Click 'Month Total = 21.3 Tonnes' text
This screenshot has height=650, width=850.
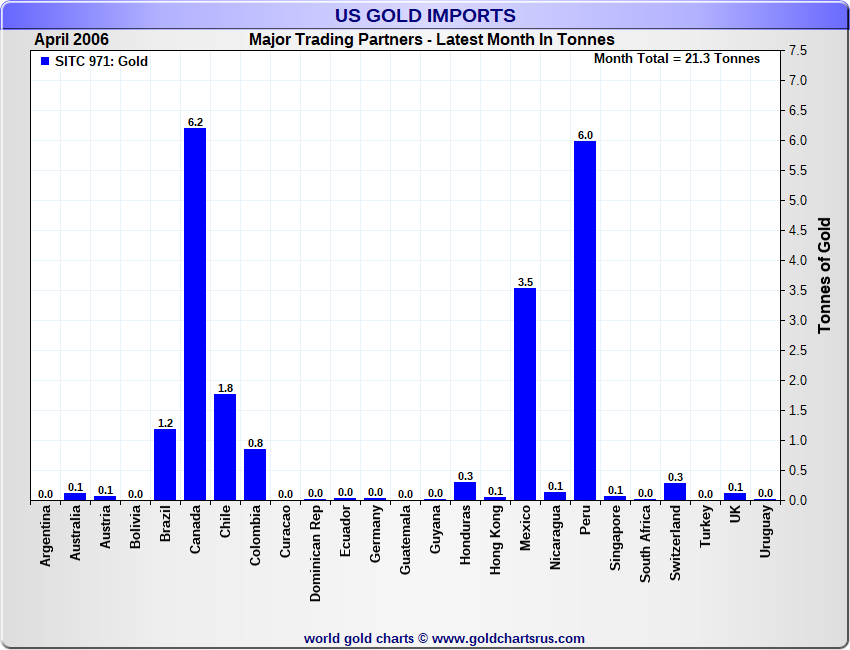pyautogui.click(x=677, y=59)
